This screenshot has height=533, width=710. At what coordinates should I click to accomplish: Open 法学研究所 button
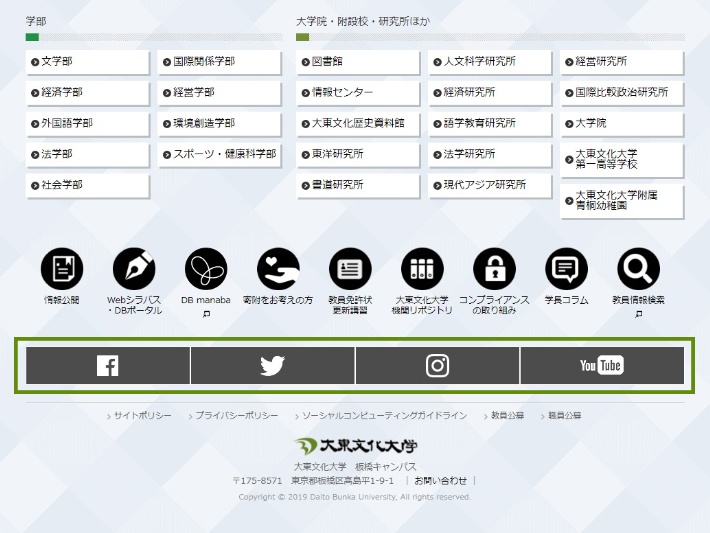coord(490,154)
